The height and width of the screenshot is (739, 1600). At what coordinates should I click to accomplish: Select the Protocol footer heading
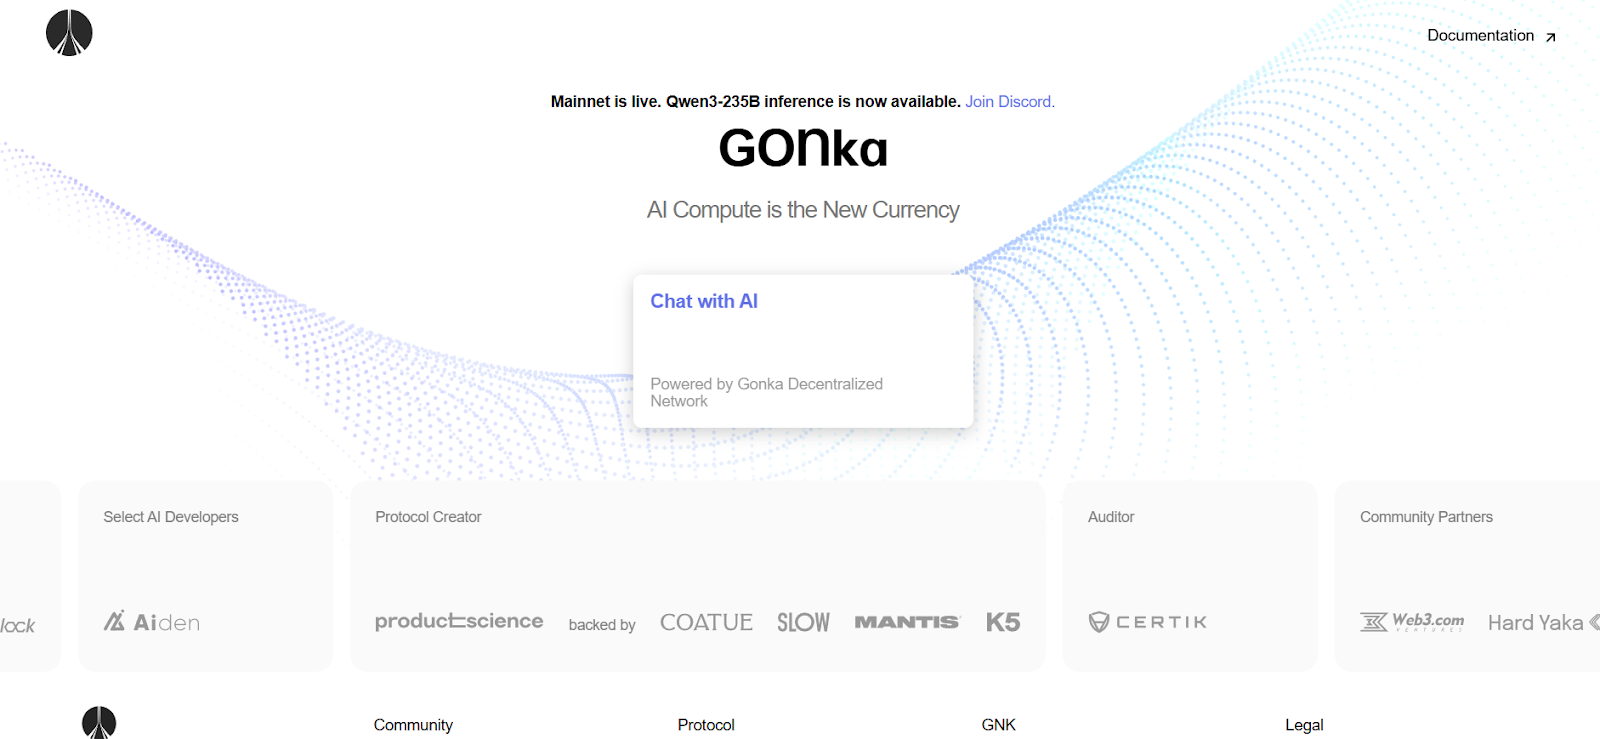click(x=706, y=725)
